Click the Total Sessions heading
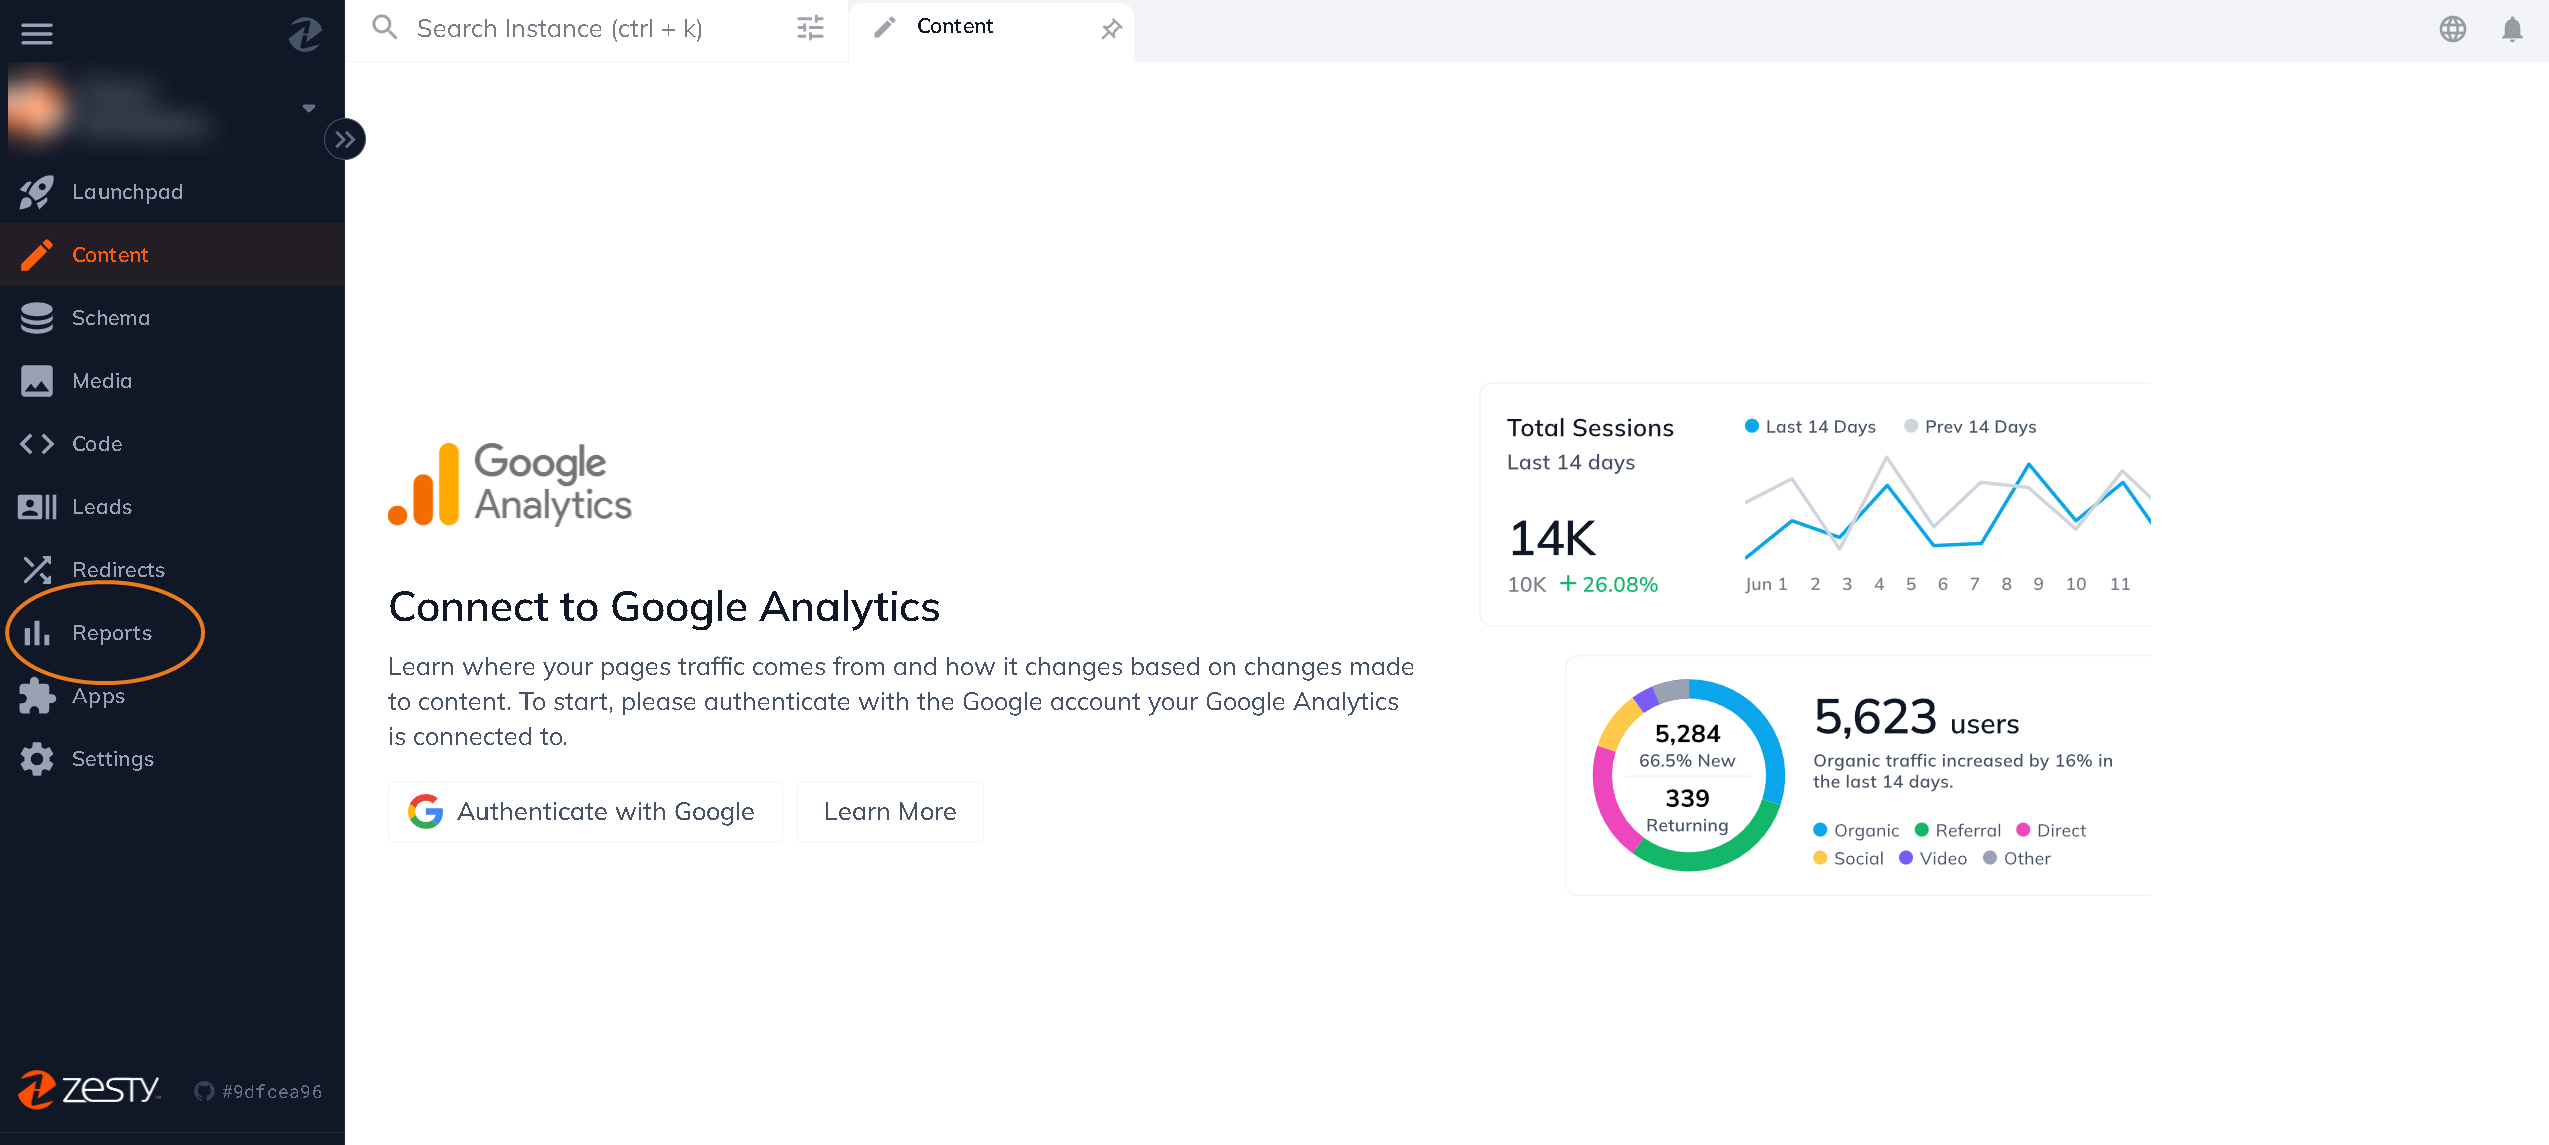This screenshot has height=1145, width=2549. click(1590, 428)
